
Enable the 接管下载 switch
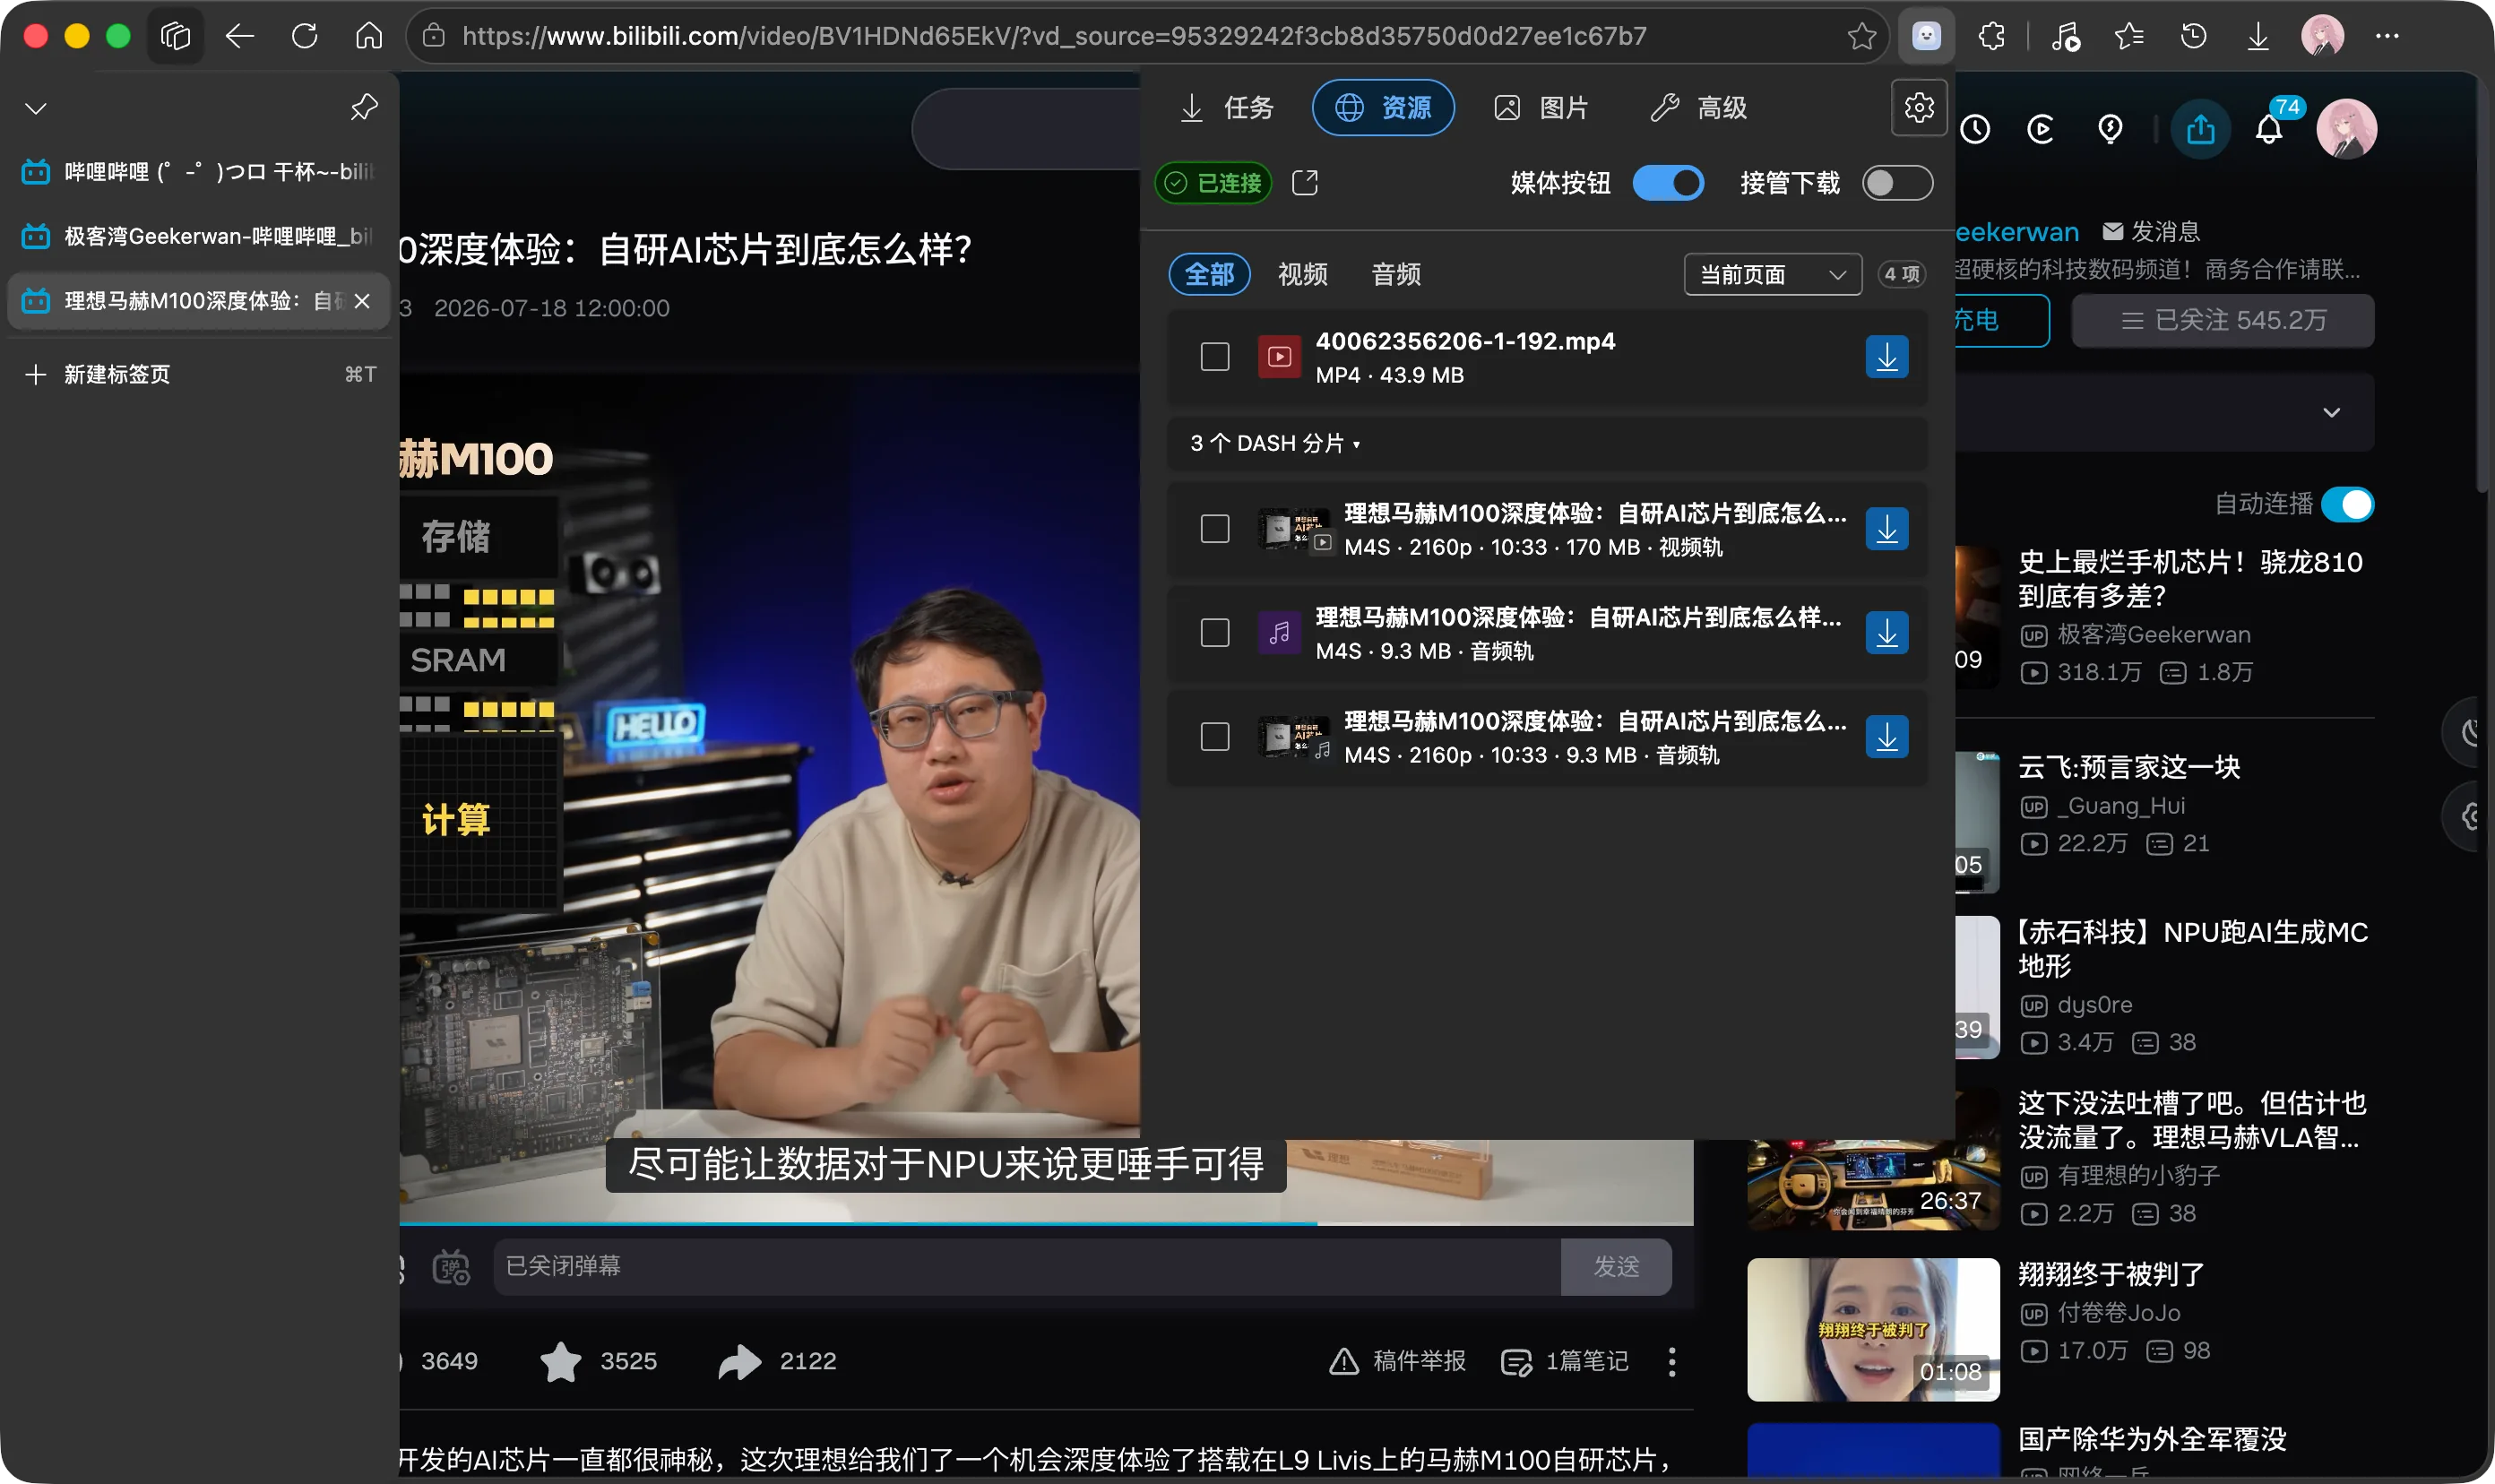coord(1897,183)
